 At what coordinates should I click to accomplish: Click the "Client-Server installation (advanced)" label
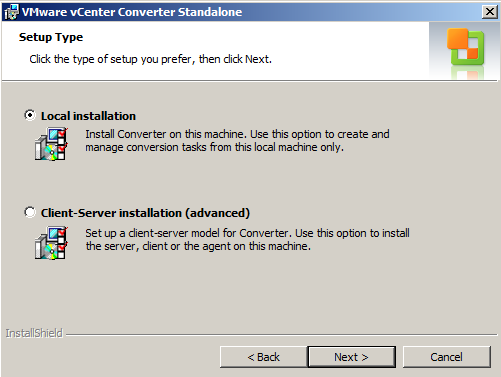(145, 213)
